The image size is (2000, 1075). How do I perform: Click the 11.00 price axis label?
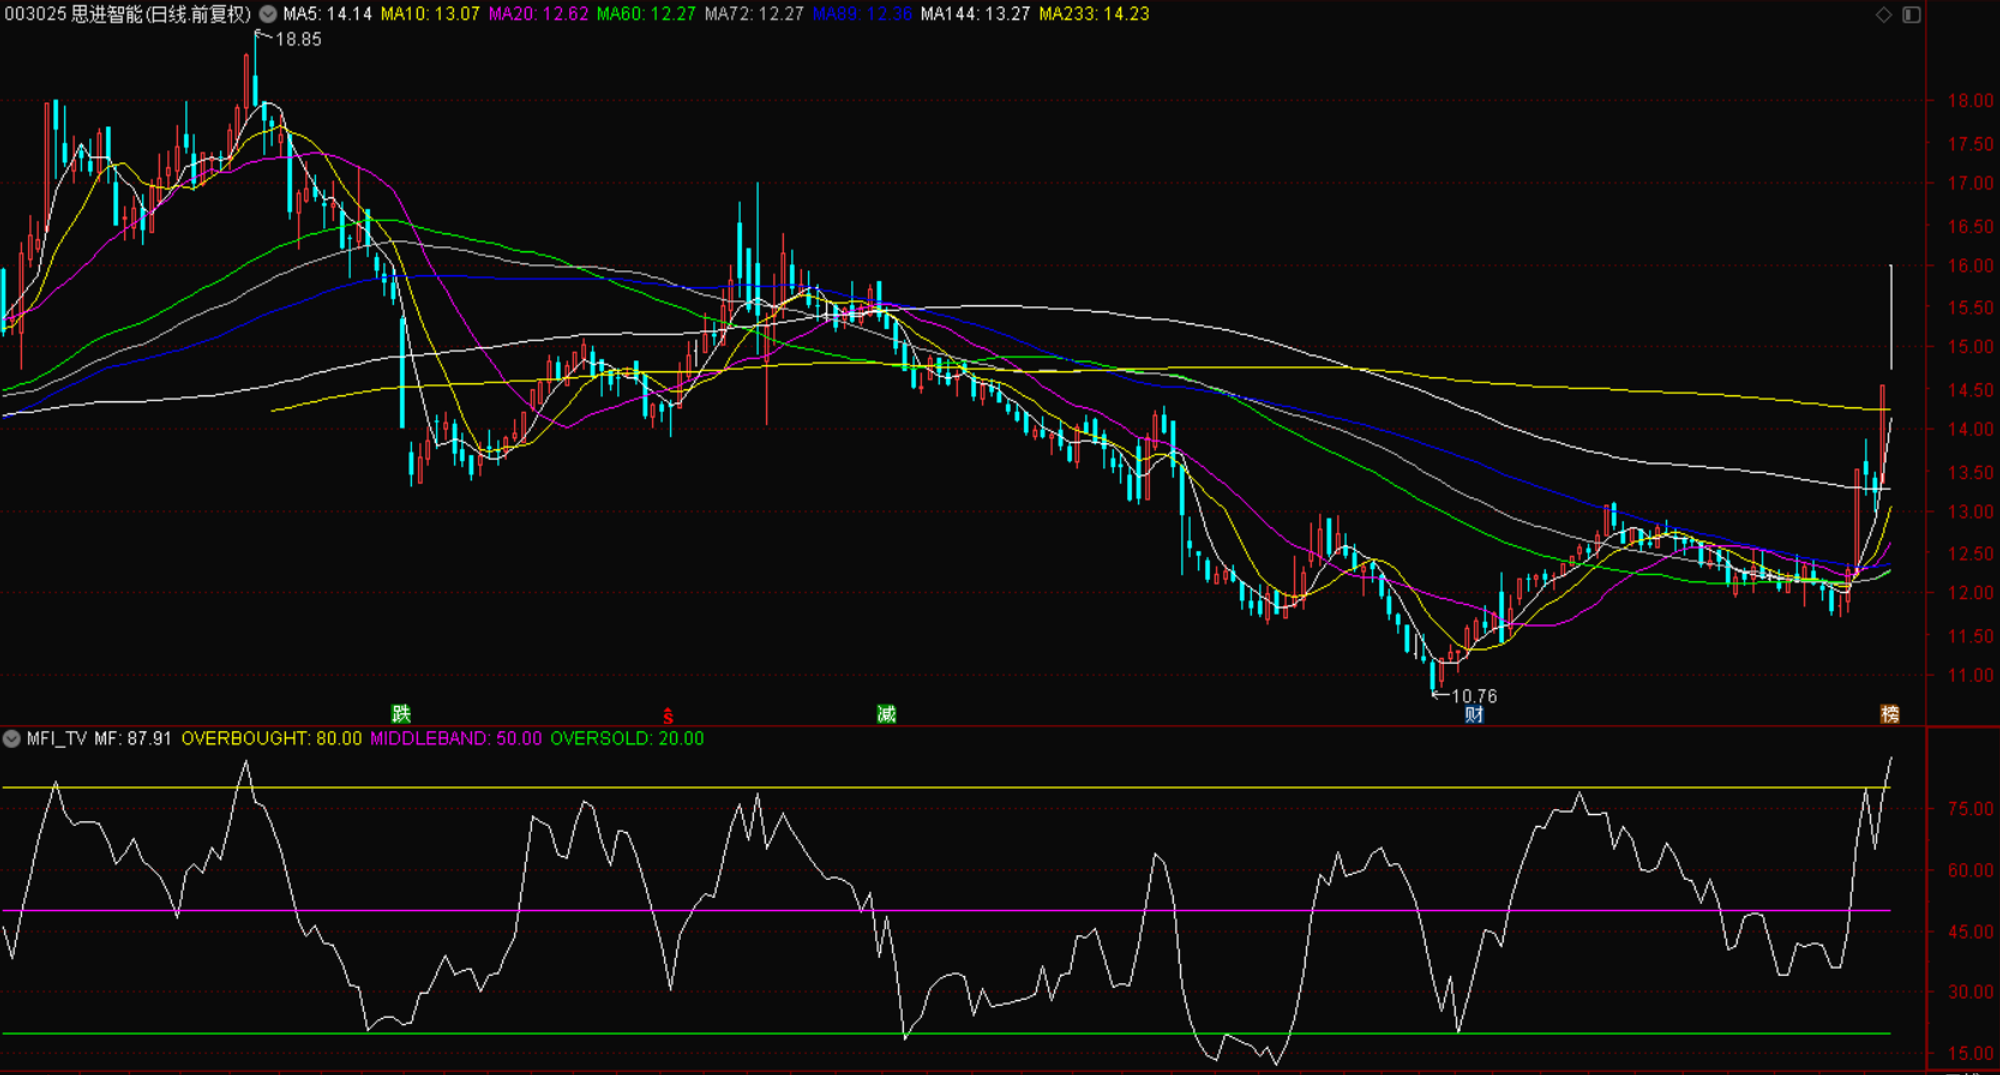[1970, 676]
